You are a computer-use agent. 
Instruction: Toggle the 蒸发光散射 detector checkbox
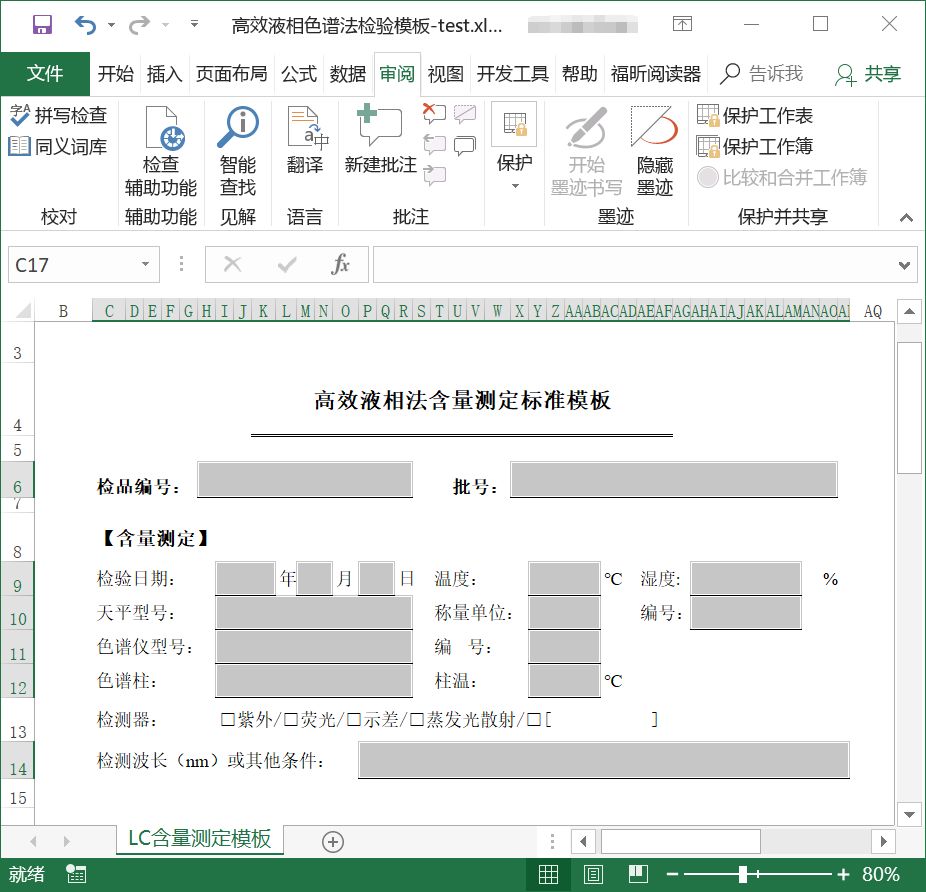pos(418,719)
